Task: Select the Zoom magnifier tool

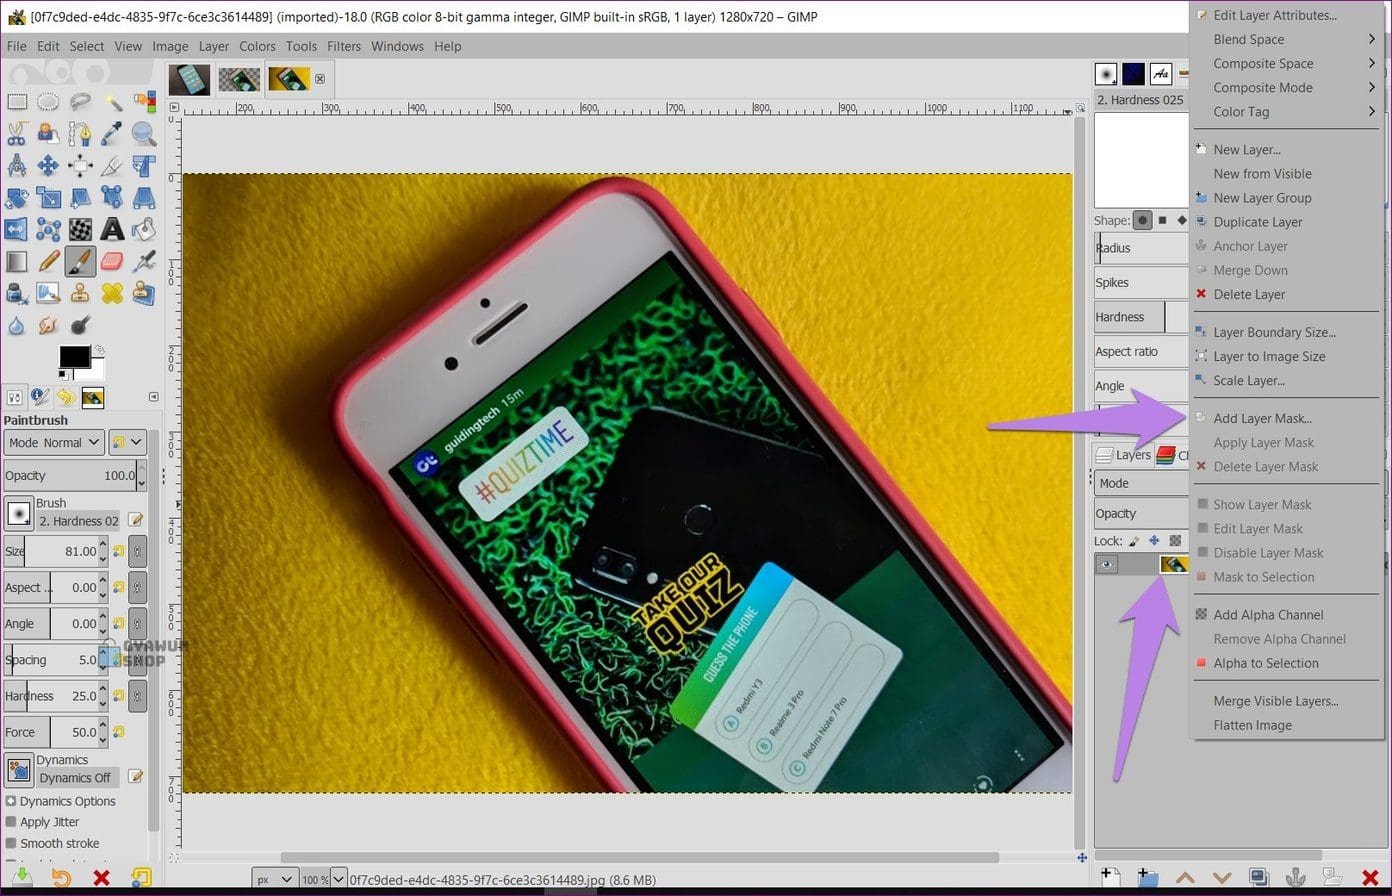Action: tap(144, 134)
